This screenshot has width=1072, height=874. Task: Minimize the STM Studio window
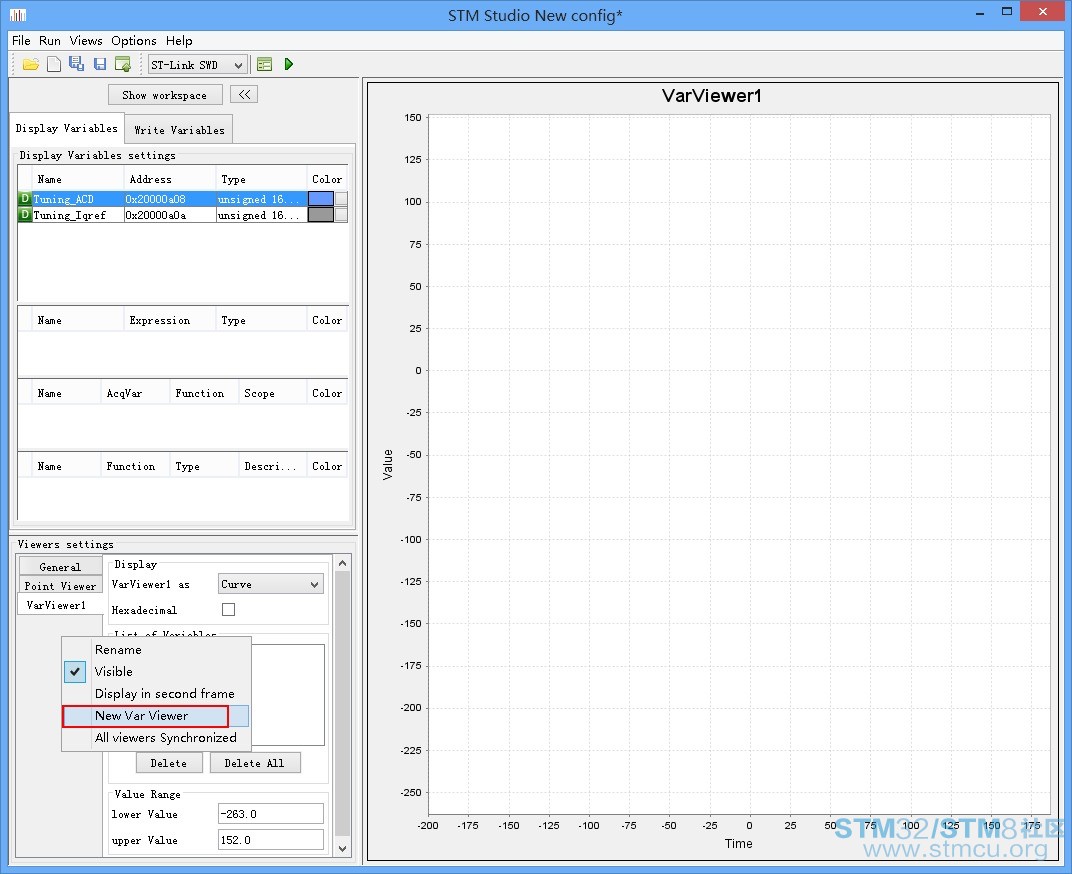click(980, 13)
